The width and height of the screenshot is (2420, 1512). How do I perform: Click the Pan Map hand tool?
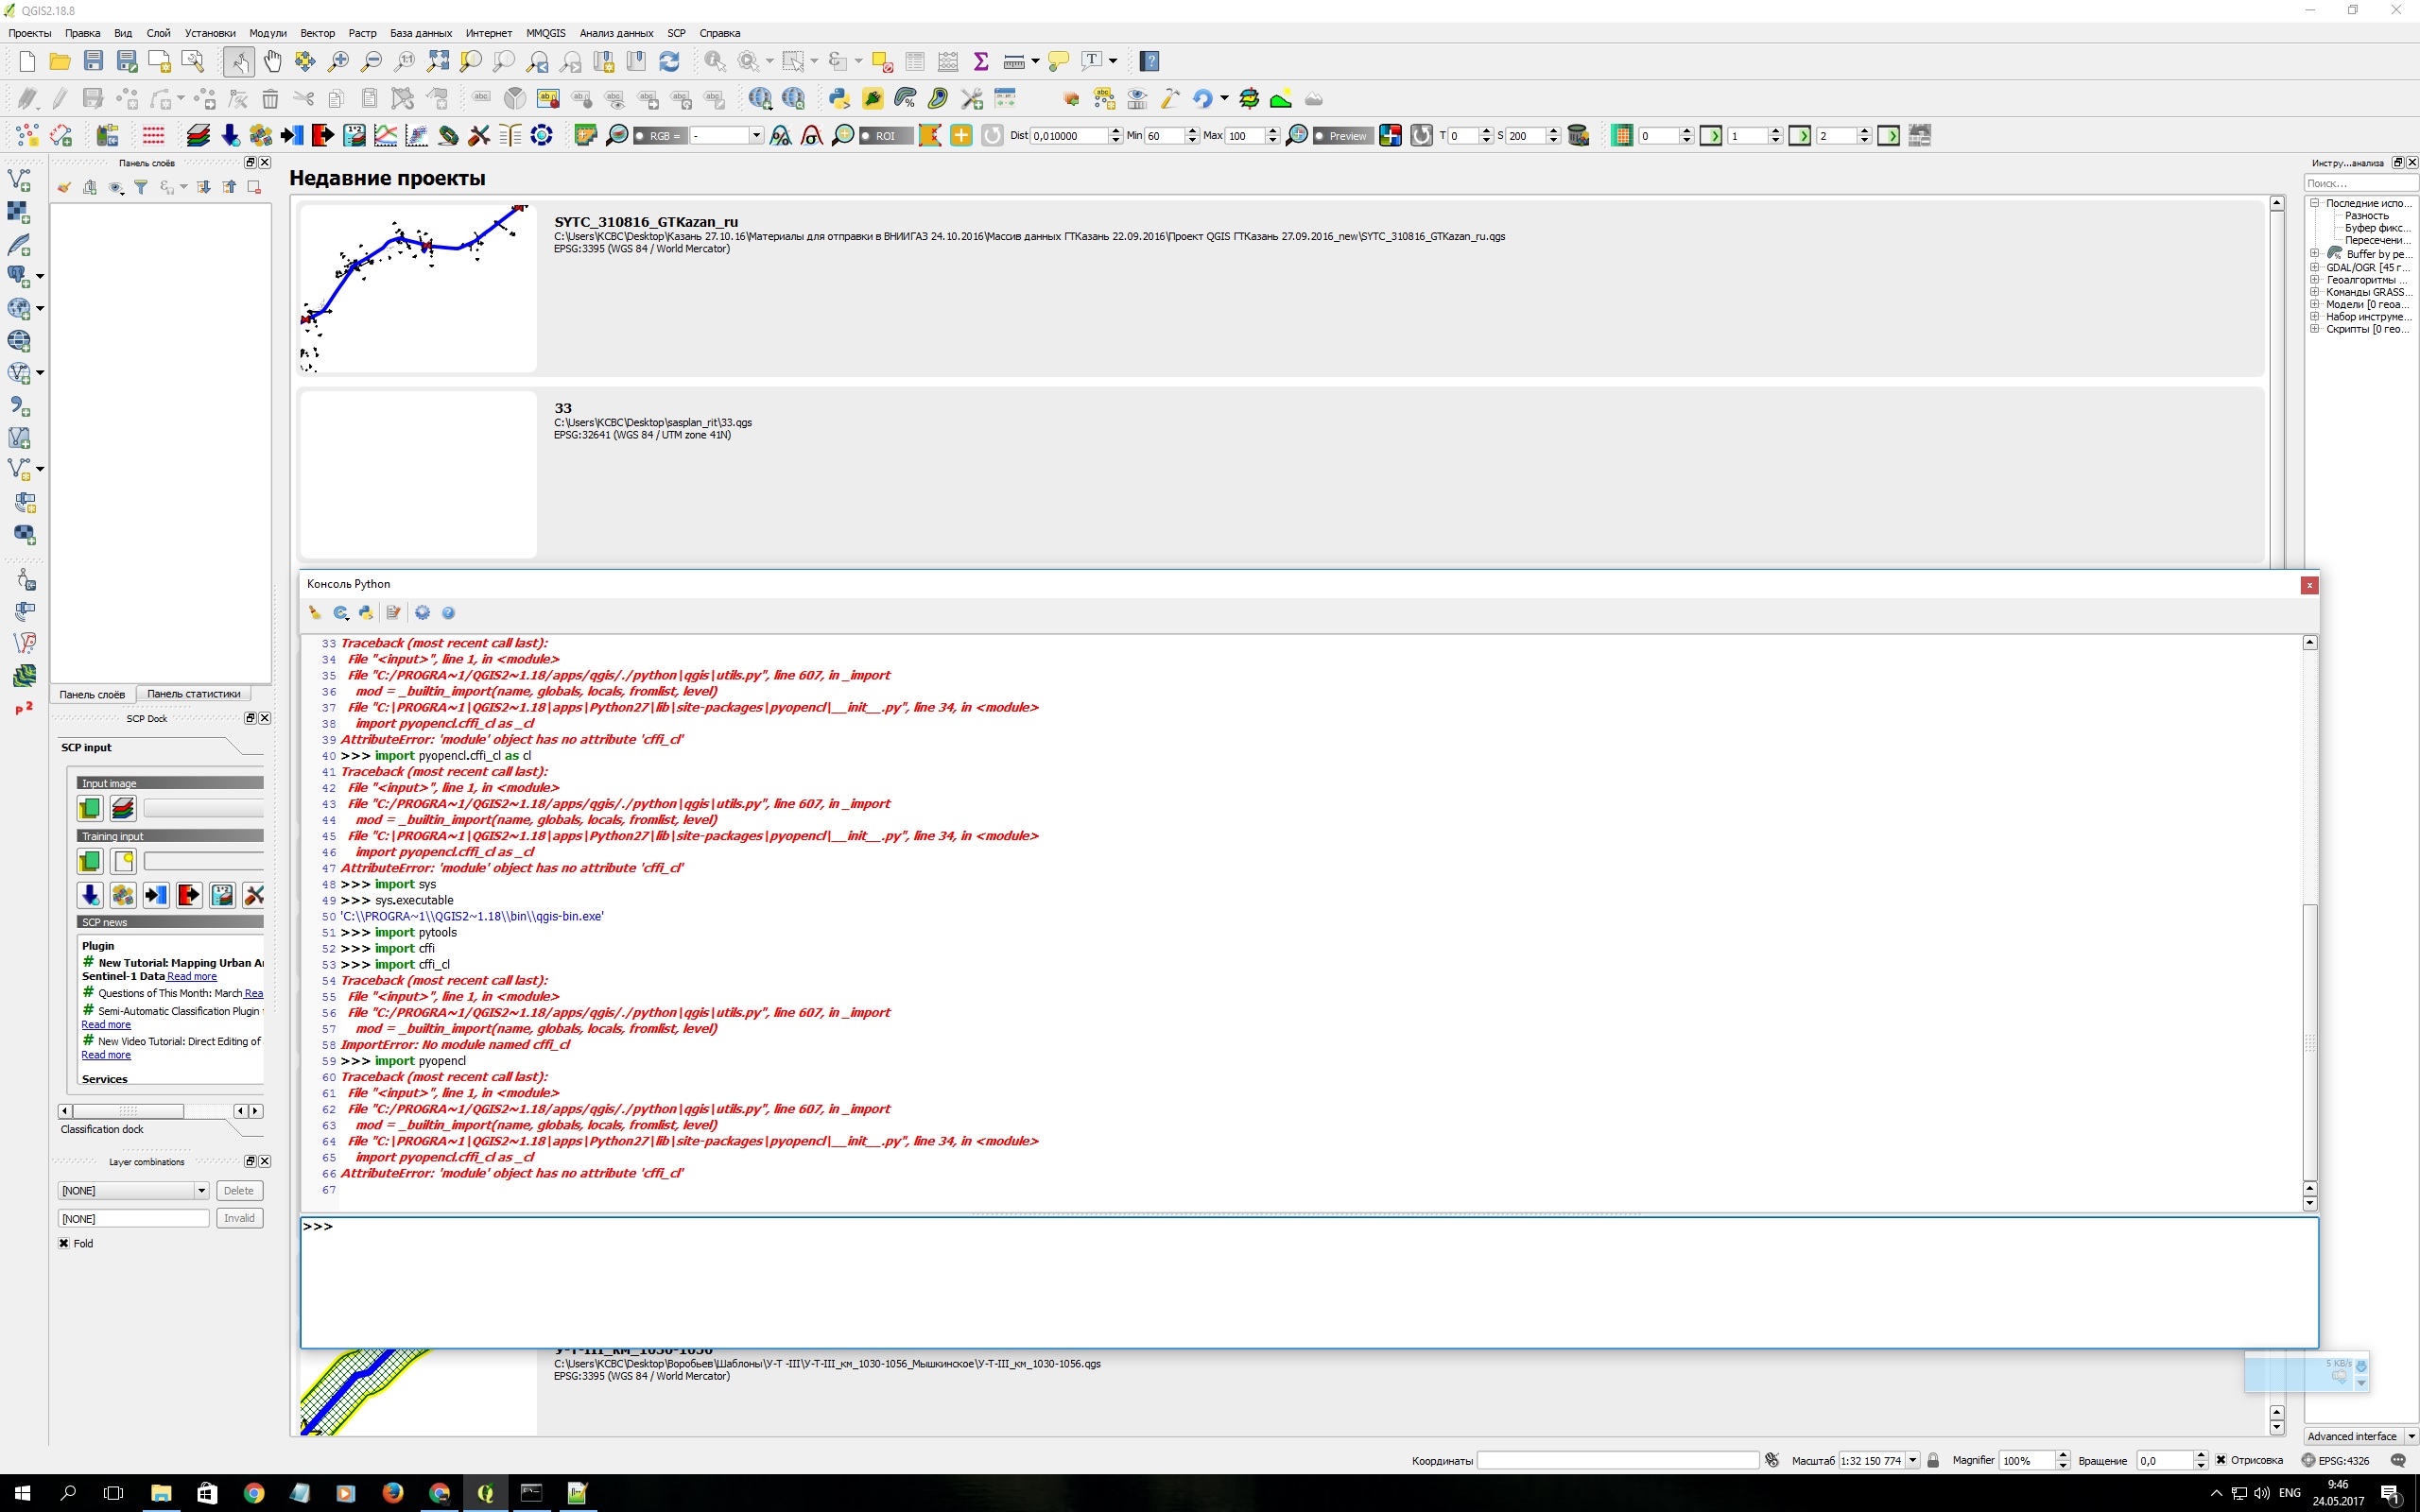(x=272, y=62)
